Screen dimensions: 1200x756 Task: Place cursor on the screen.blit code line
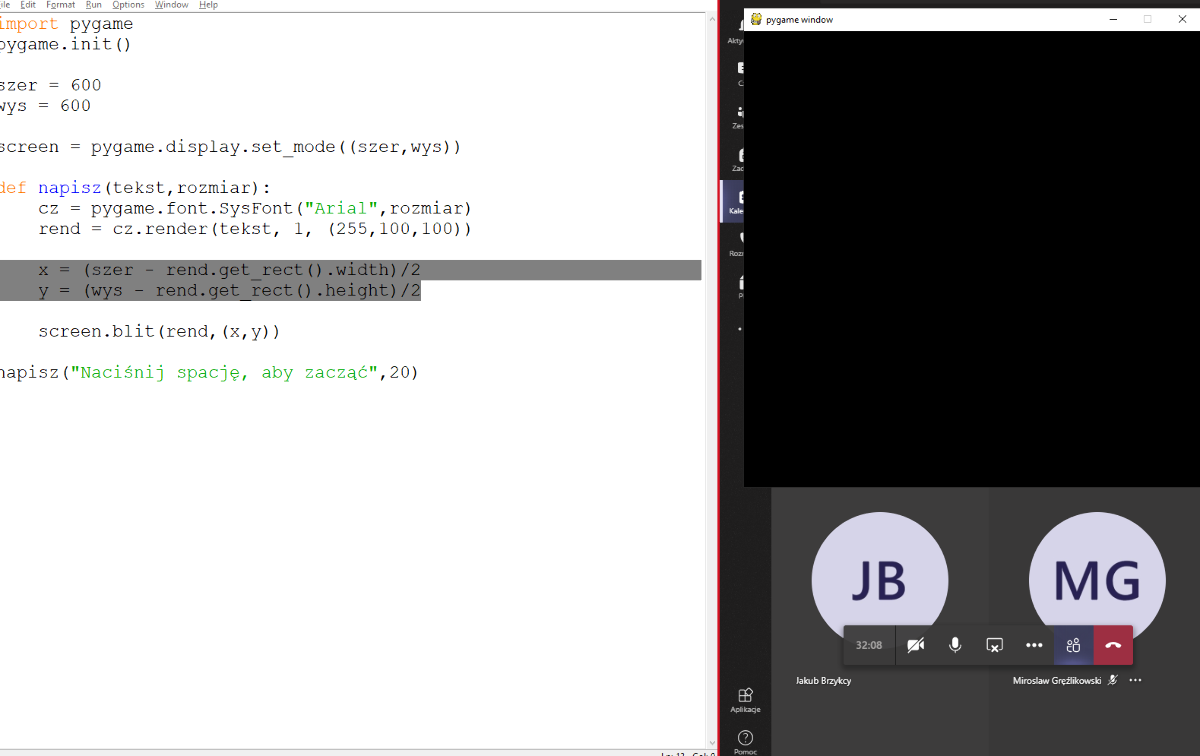pyautogui.click(x=159, y=331)
